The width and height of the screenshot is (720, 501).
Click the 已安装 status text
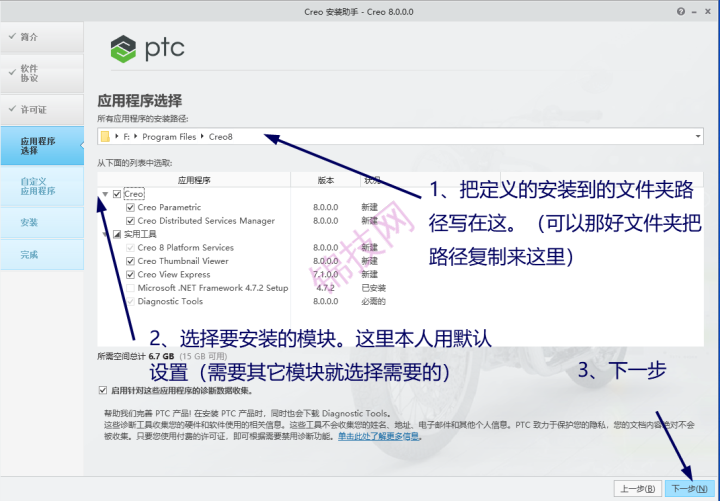(x=373, y=288)
